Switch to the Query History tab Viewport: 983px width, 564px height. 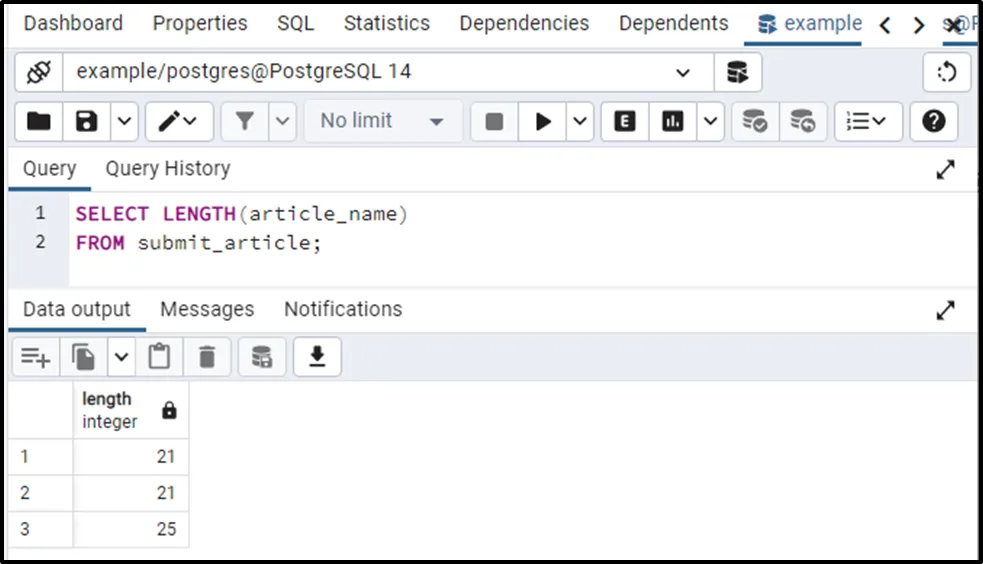[x=168, y=169]
